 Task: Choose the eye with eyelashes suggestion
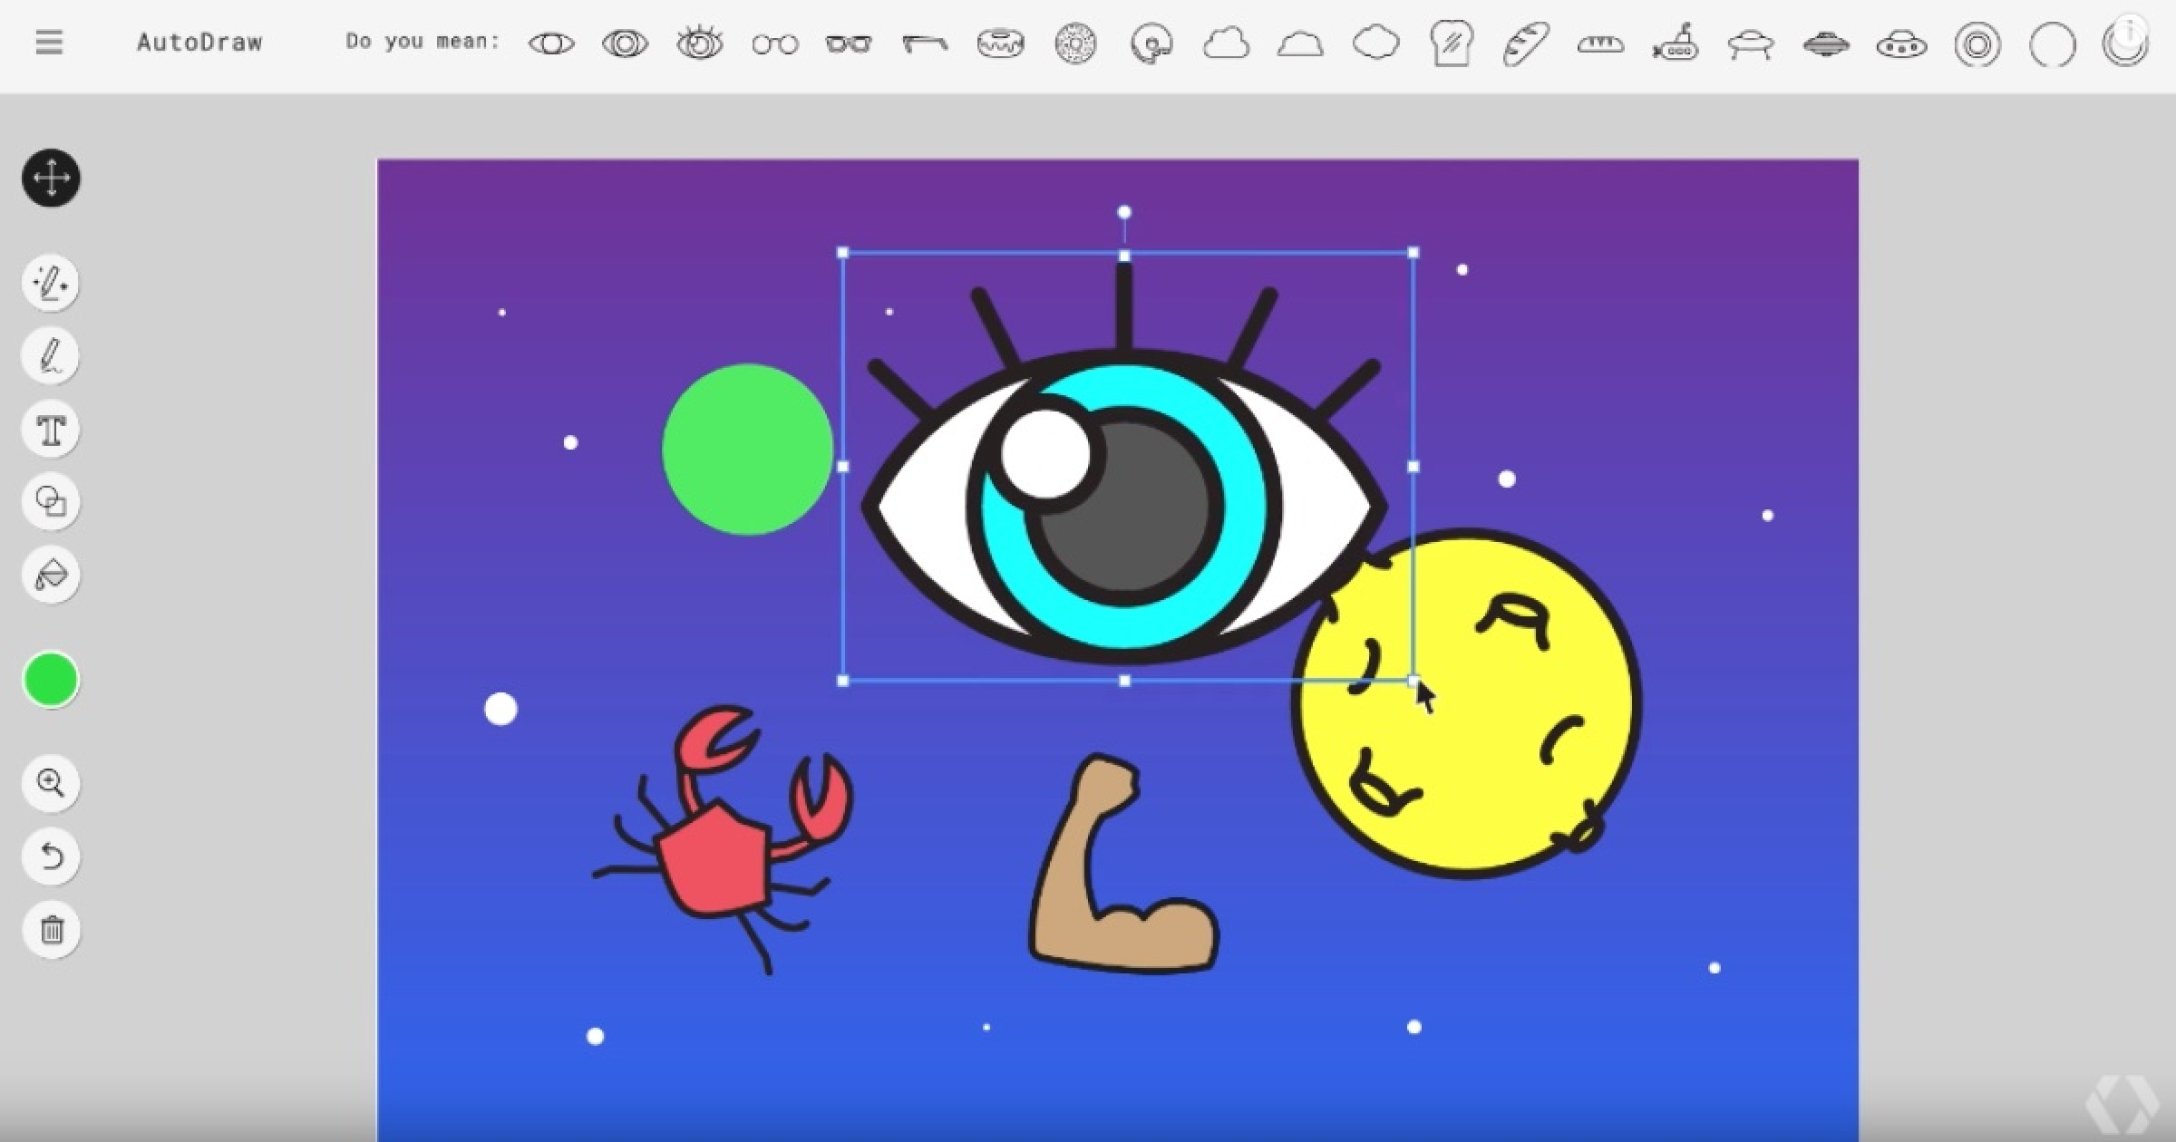click(699, 43)
